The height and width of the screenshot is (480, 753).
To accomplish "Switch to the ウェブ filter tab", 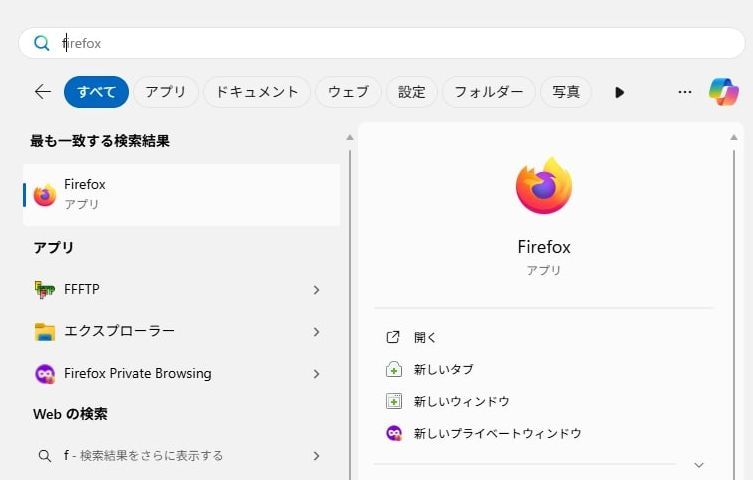I will pos(348,92).
